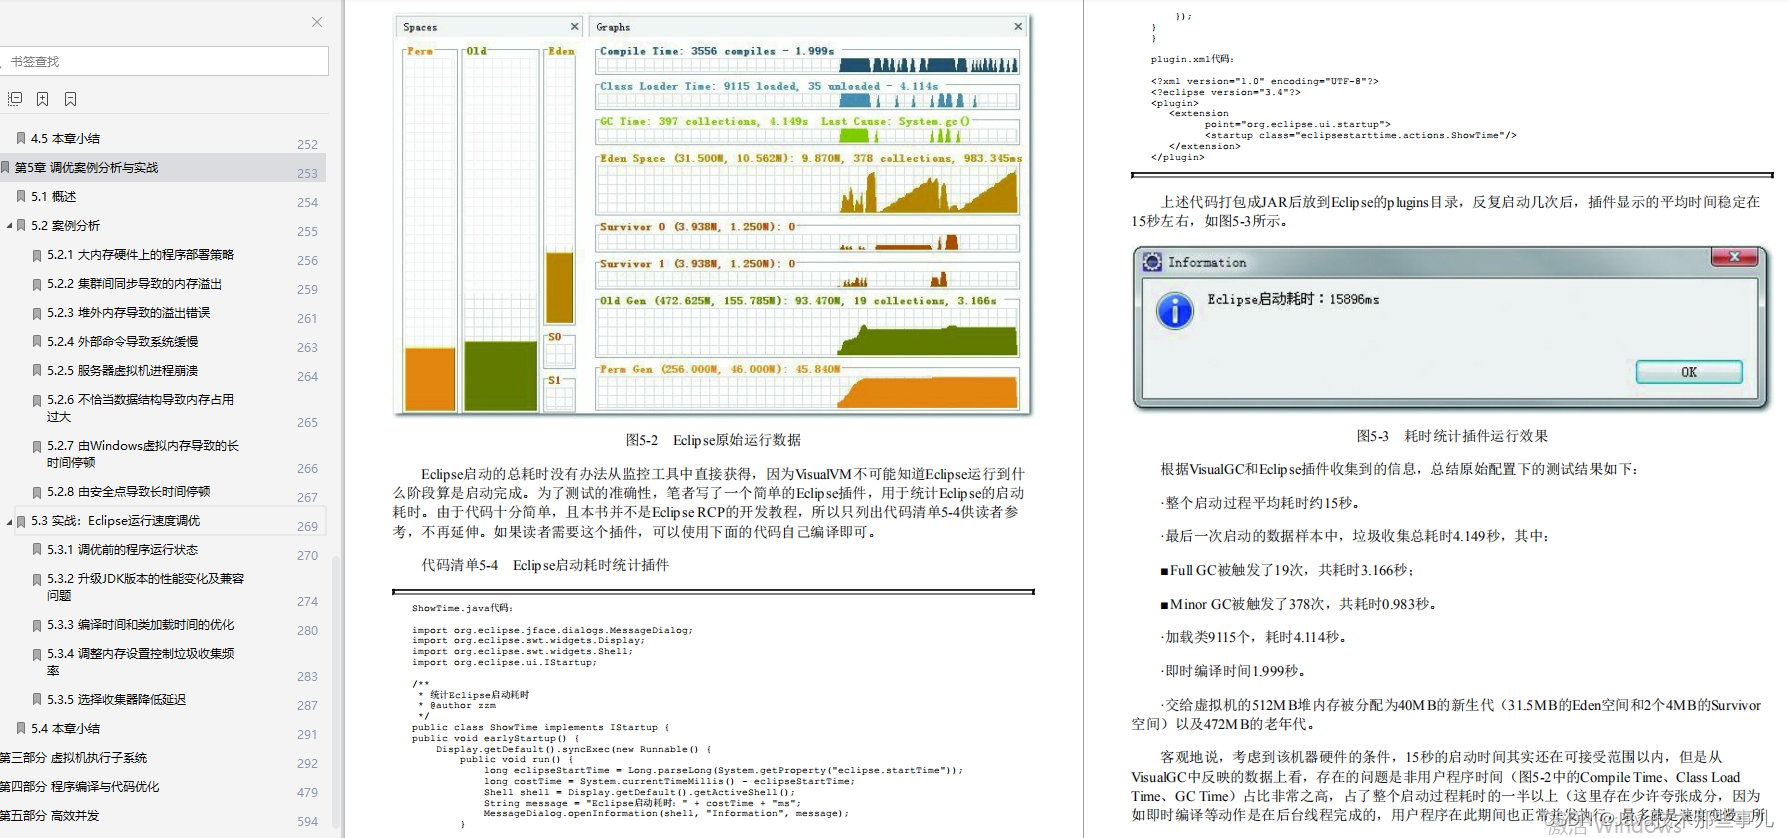The image size is (1789, 838).
Task: Go to 5.2.5 服务器虚拟机进程崩溃
Action: (x=122, y=371)
